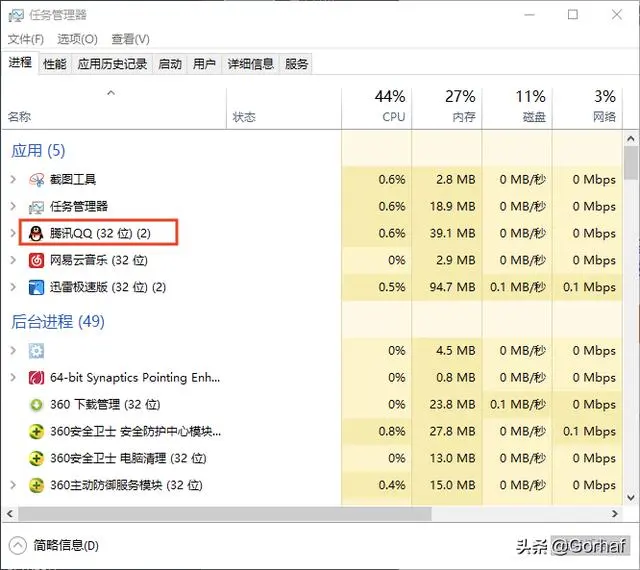640x570 pixels.
Task: Click the 应用 (5) group heading
Action: click(38, 151)
